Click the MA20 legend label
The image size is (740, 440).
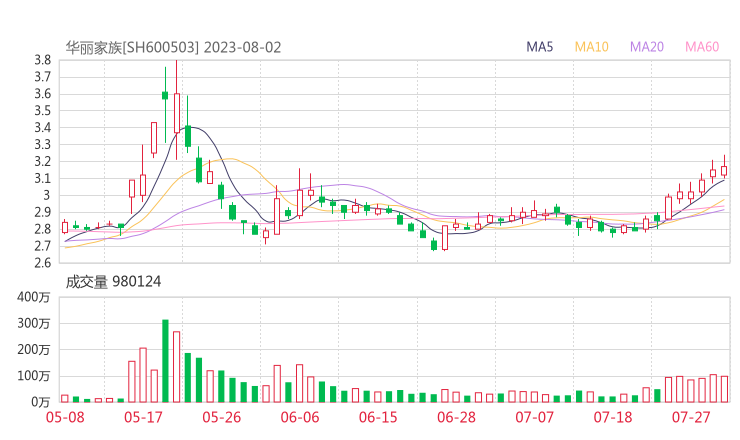(x=647, y=47)
